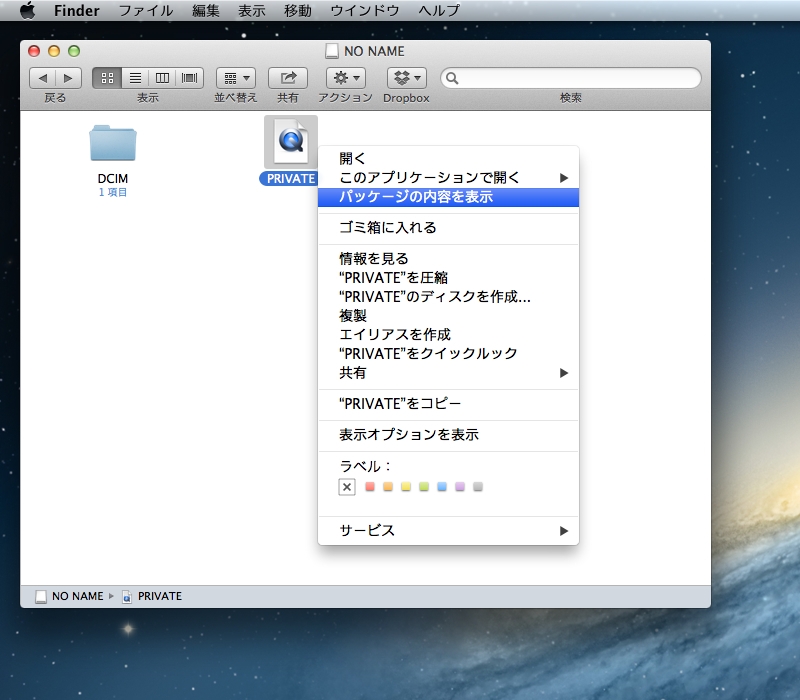This screenshot has height=700, width=800.
Task: Click the DCIM folder name label
Action: tap(113, 179)
